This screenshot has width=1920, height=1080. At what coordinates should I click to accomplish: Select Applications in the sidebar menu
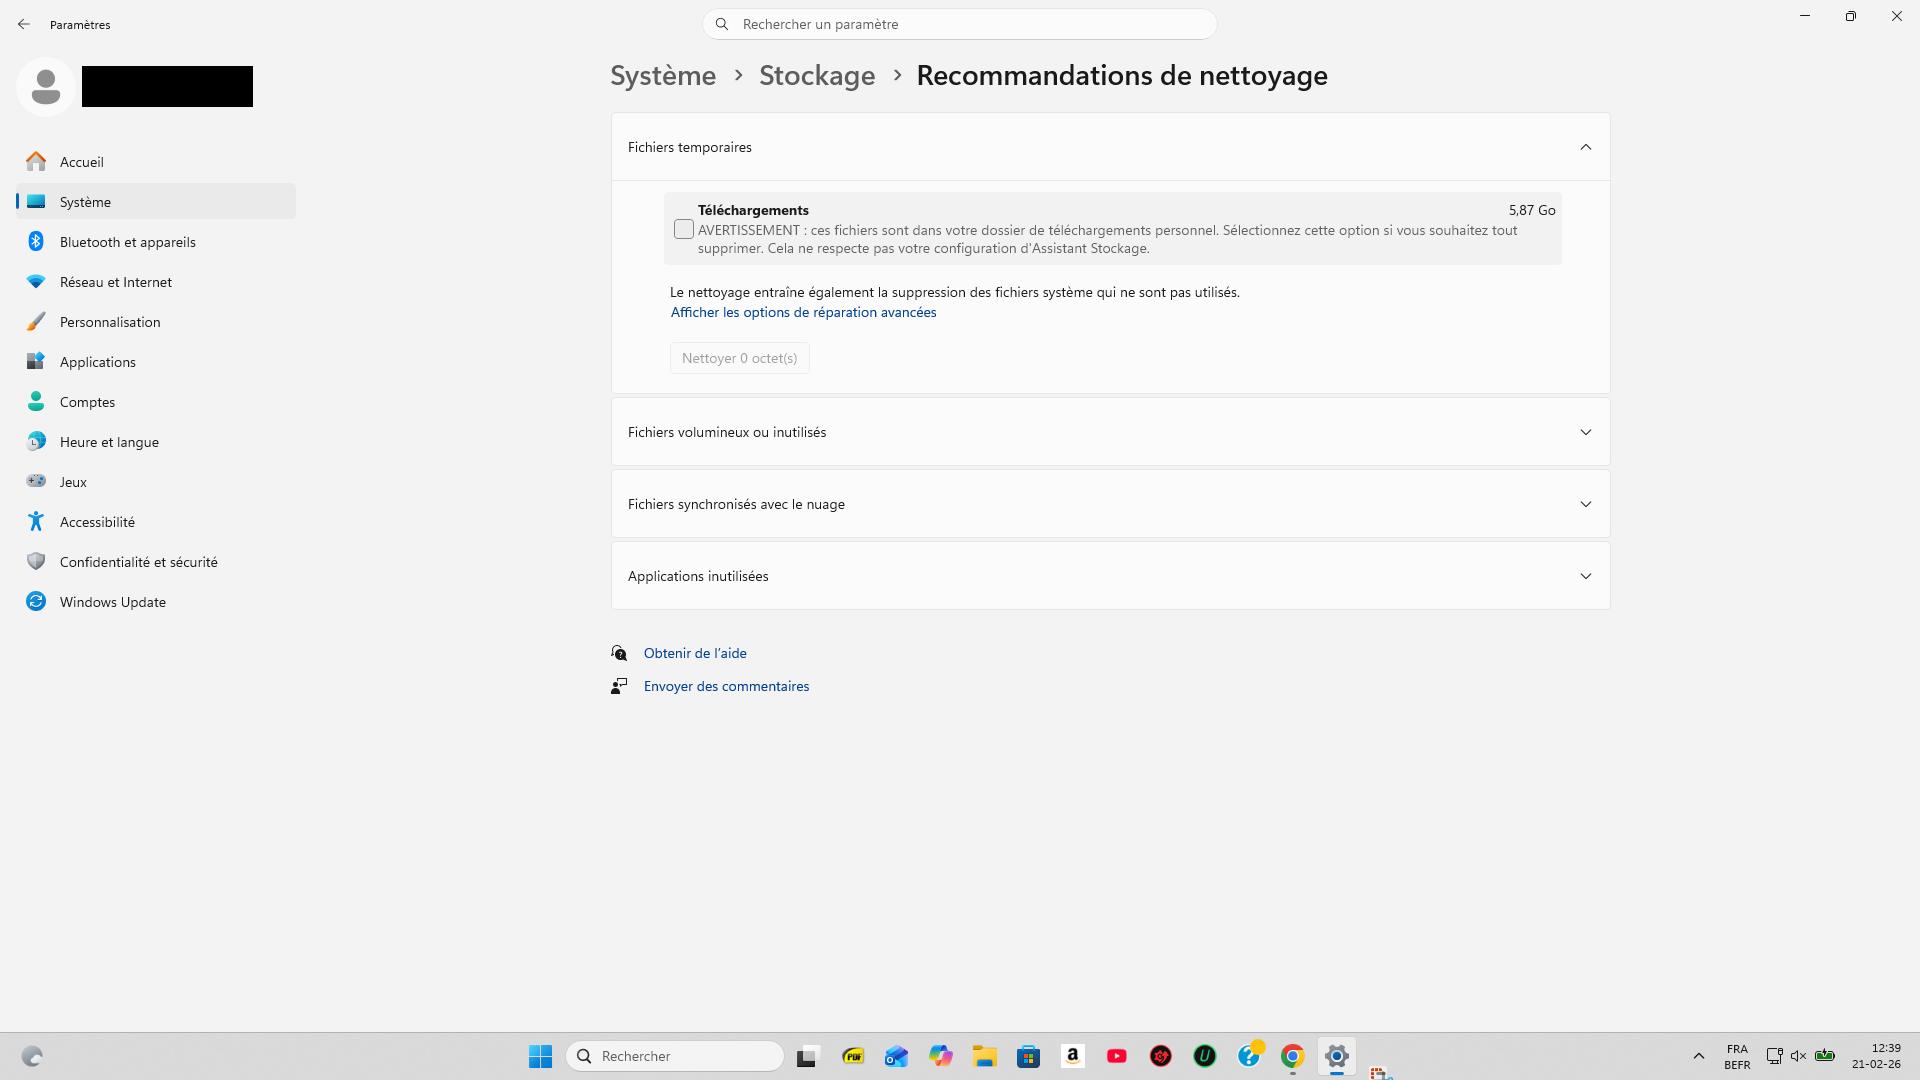point(97,362)
